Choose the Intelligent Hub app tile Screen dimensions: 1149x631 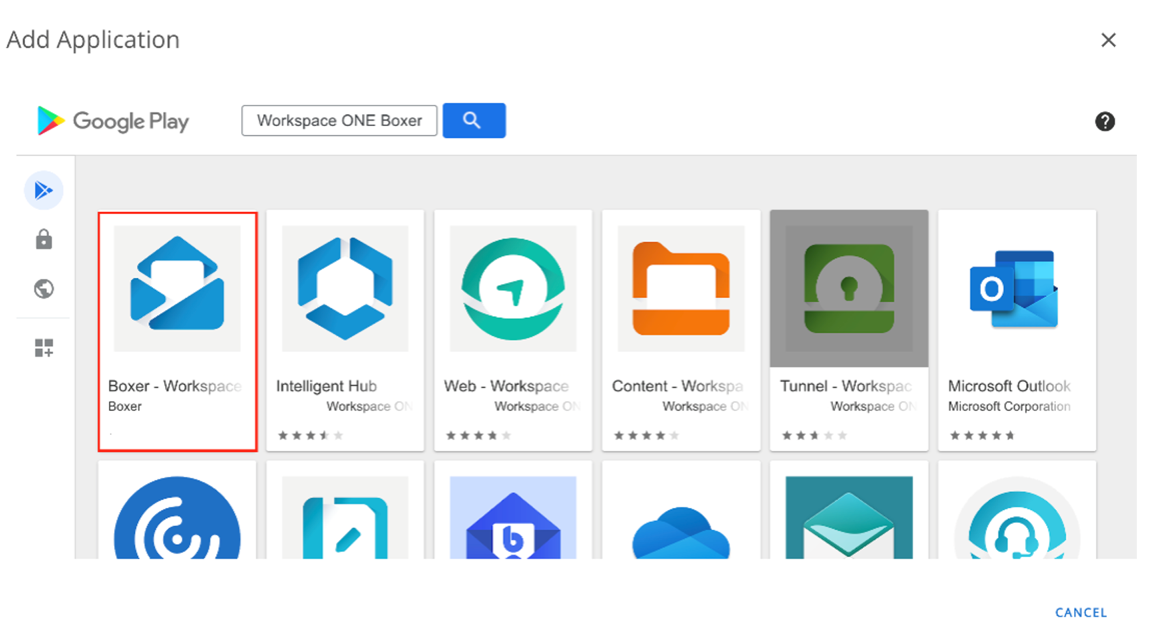(x=344, y=330)
